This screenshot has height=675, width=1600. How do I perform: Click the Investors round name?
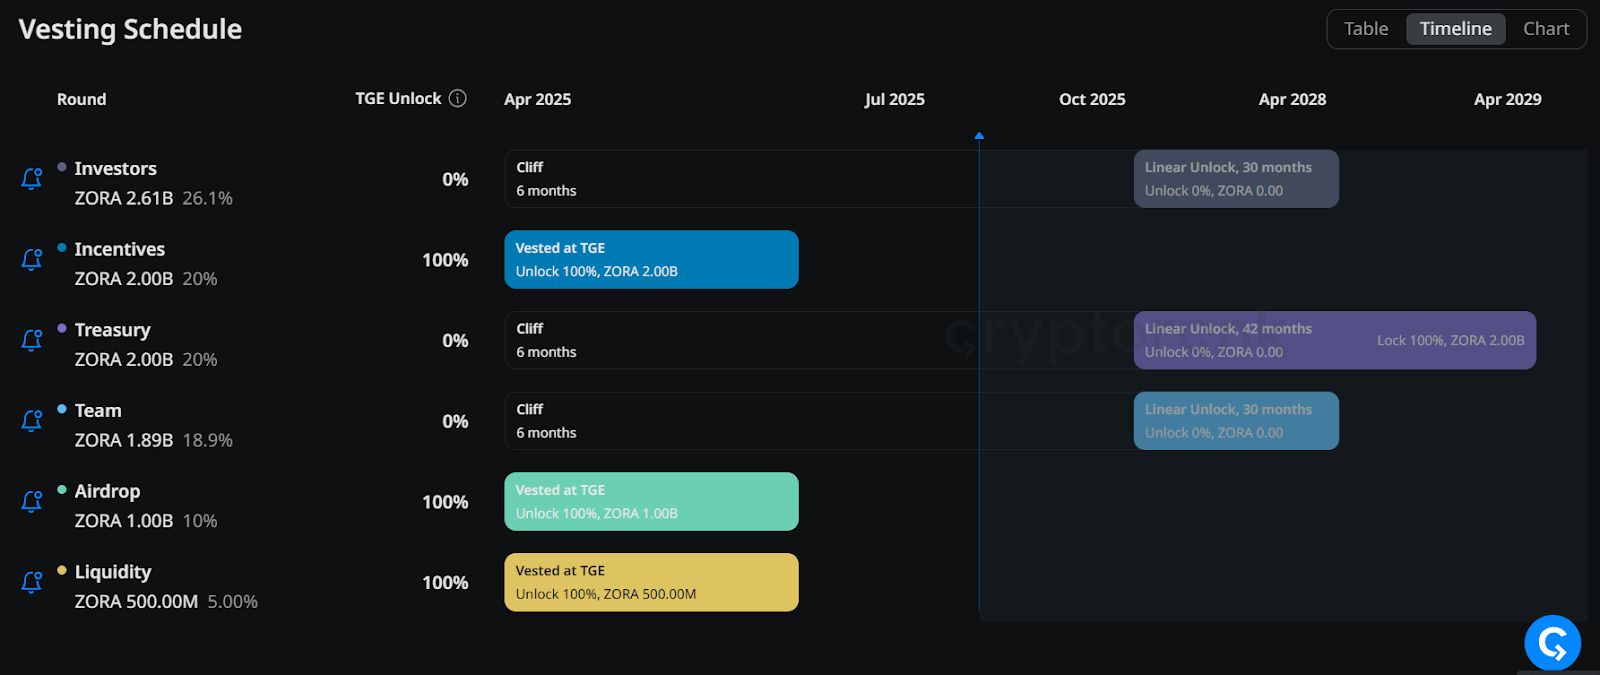pos(115,168)
